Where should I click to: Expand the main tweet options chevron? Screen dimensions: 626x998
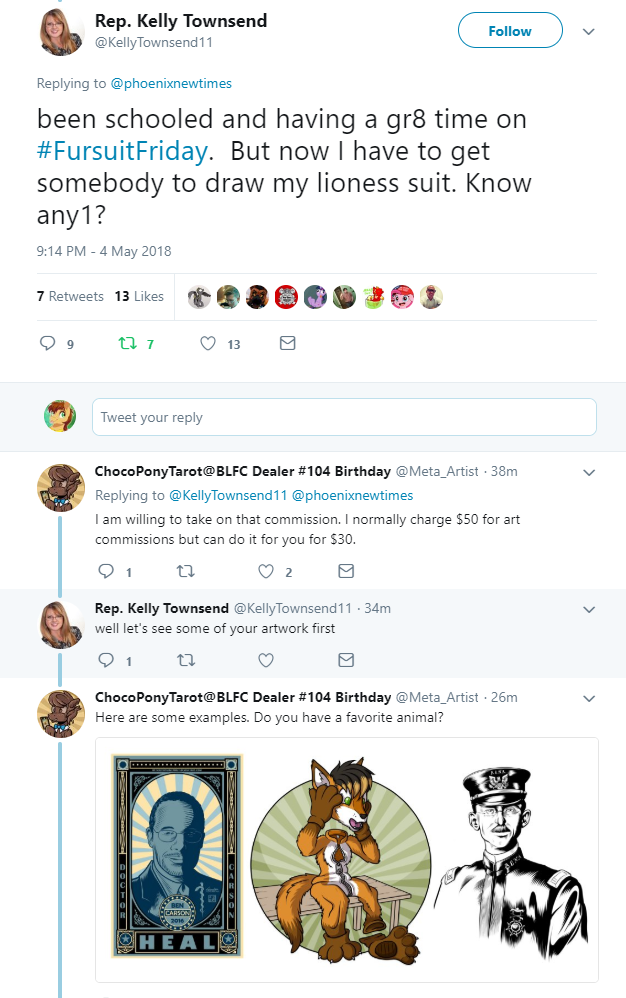click(588, 31)
